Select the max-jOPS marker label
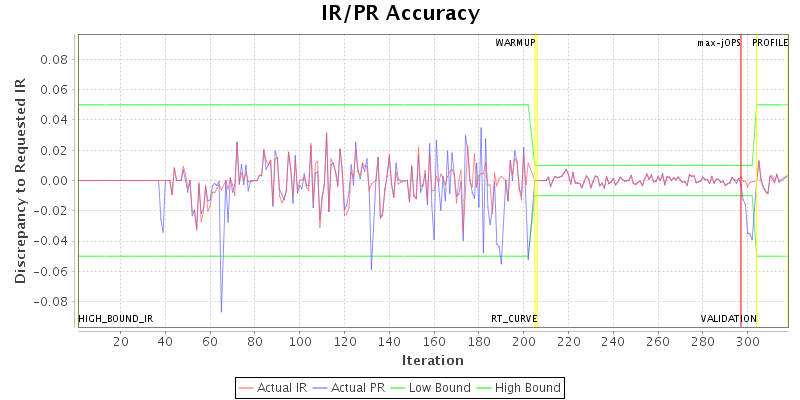 [719, 43]
